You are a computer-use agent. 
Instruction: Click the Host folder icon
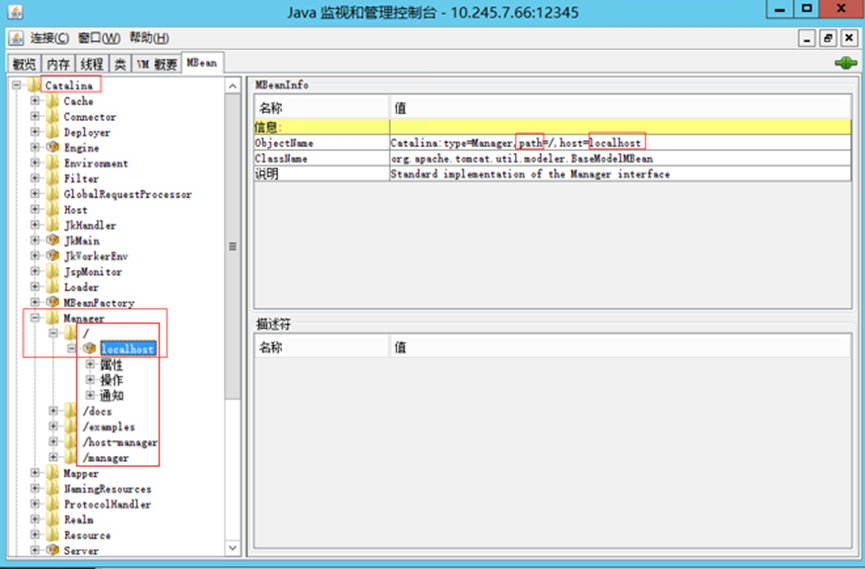pos(53,209)
